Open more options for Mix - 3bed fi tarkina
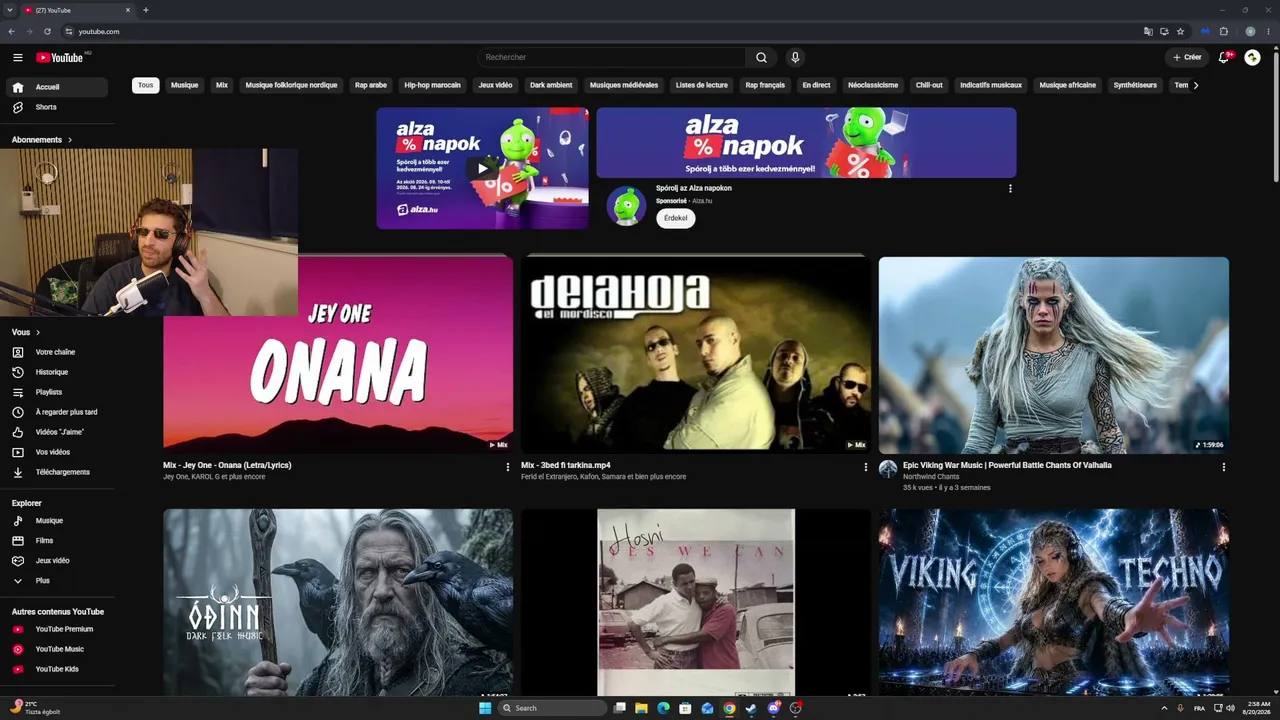 [865, 467]
